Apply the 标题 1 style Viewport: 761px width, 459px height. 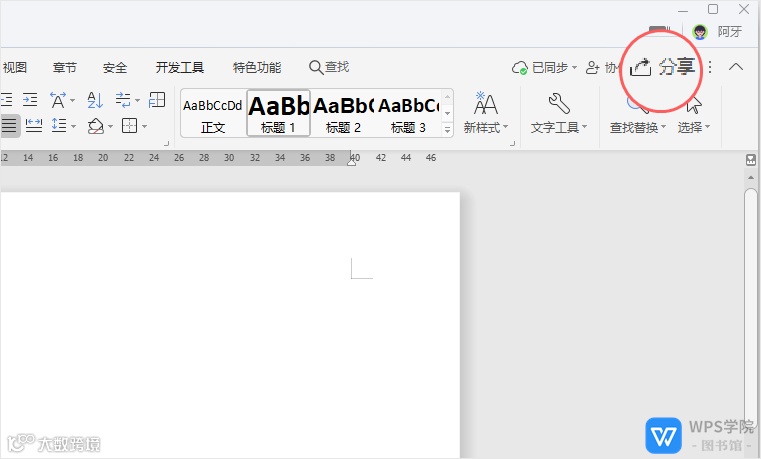(x=278, y=113)
